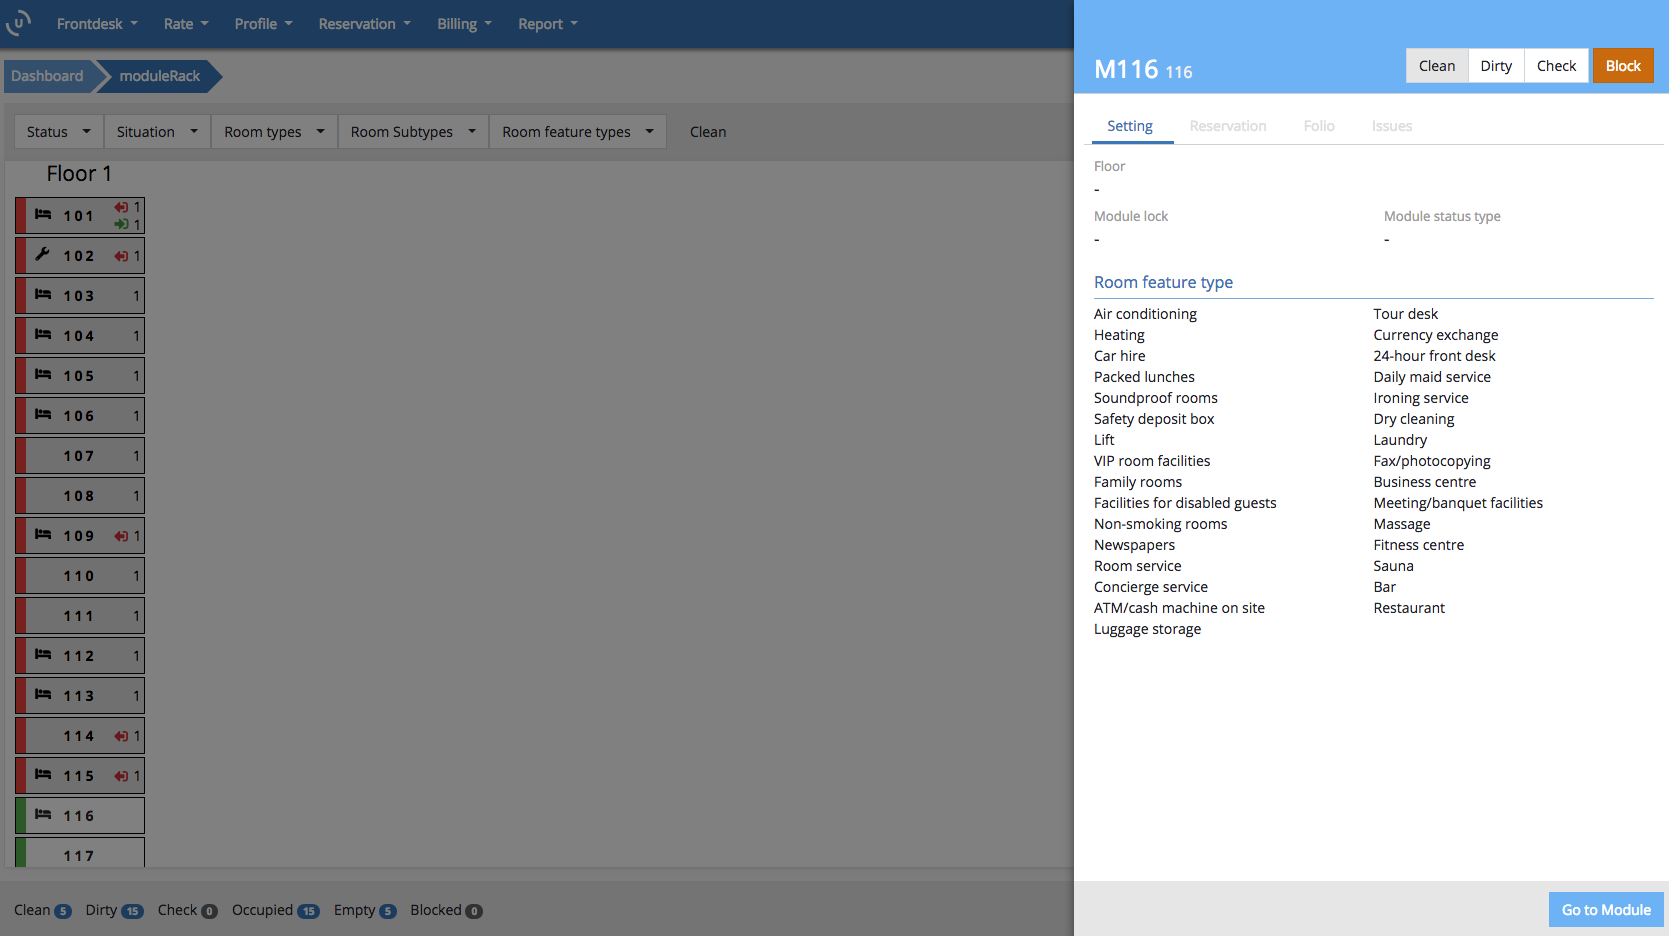The width and height of the screenshot is (1669, 936).
Task: Switch to the Setting tab
Action: pos(1129,126)
